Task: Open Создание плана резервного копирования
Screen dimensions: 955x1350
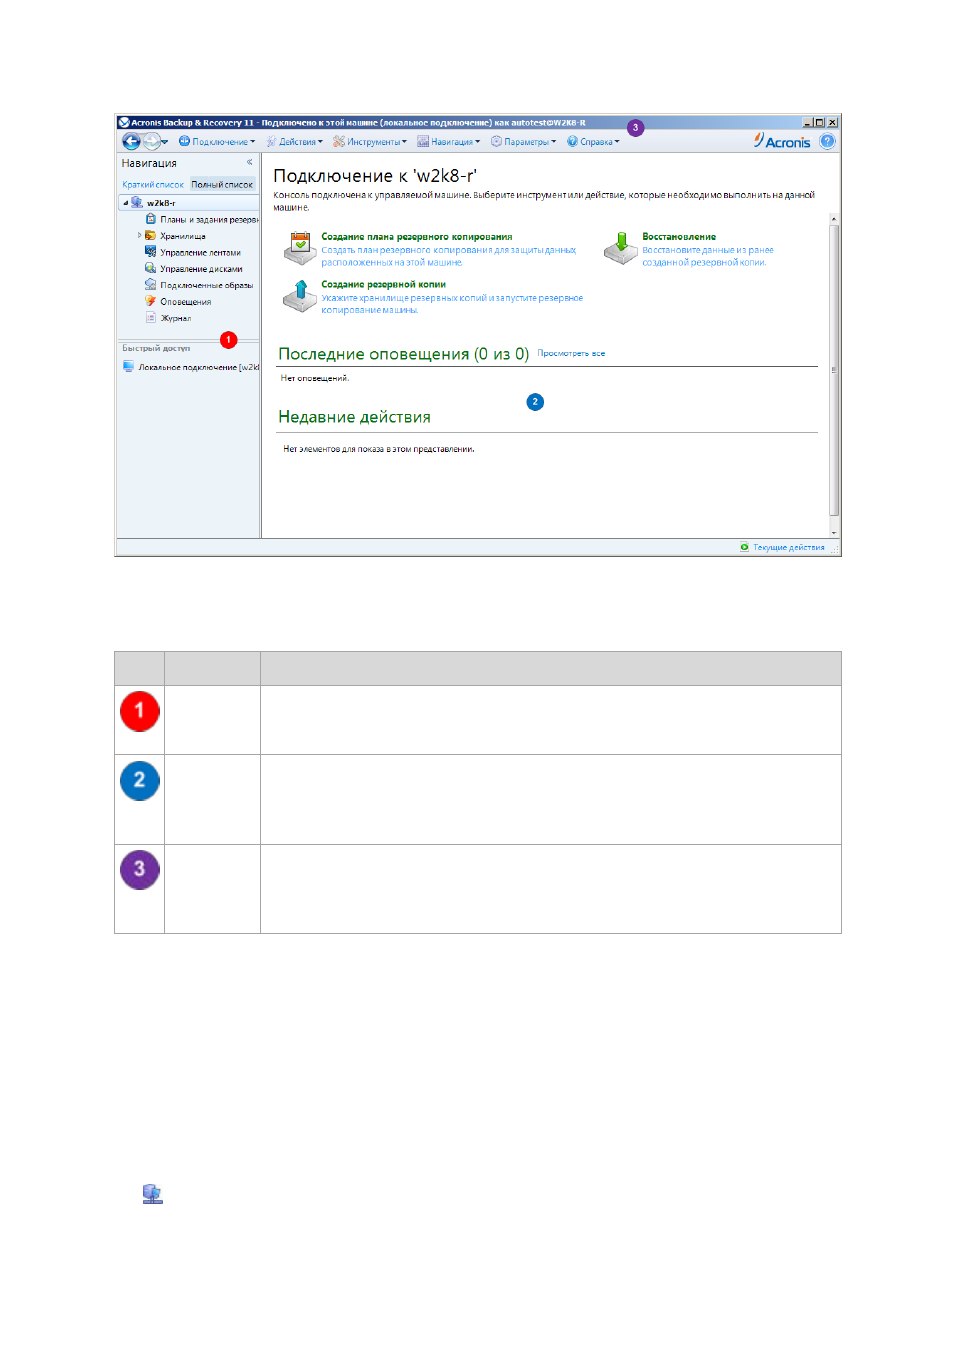Action: click(416, 237)
